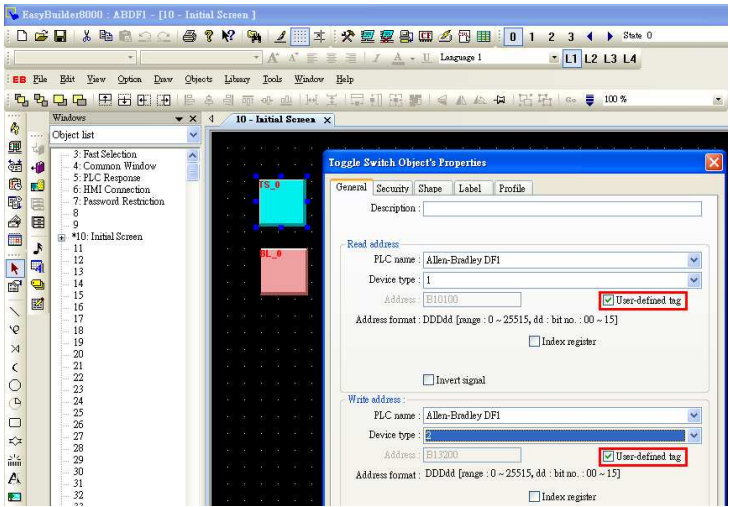Click the Open file folder icon

click(x=41, y=36)
